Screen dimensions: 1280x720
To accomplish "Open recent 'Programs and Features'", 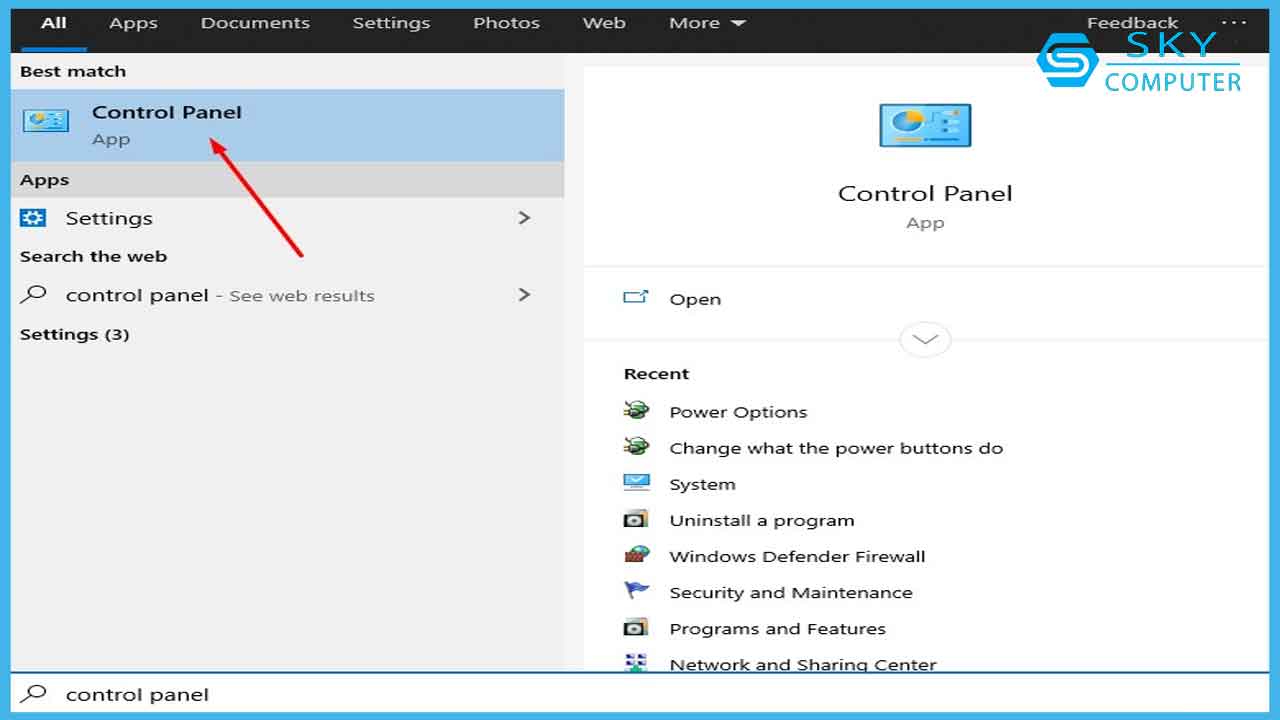I will tap(777, 628).
